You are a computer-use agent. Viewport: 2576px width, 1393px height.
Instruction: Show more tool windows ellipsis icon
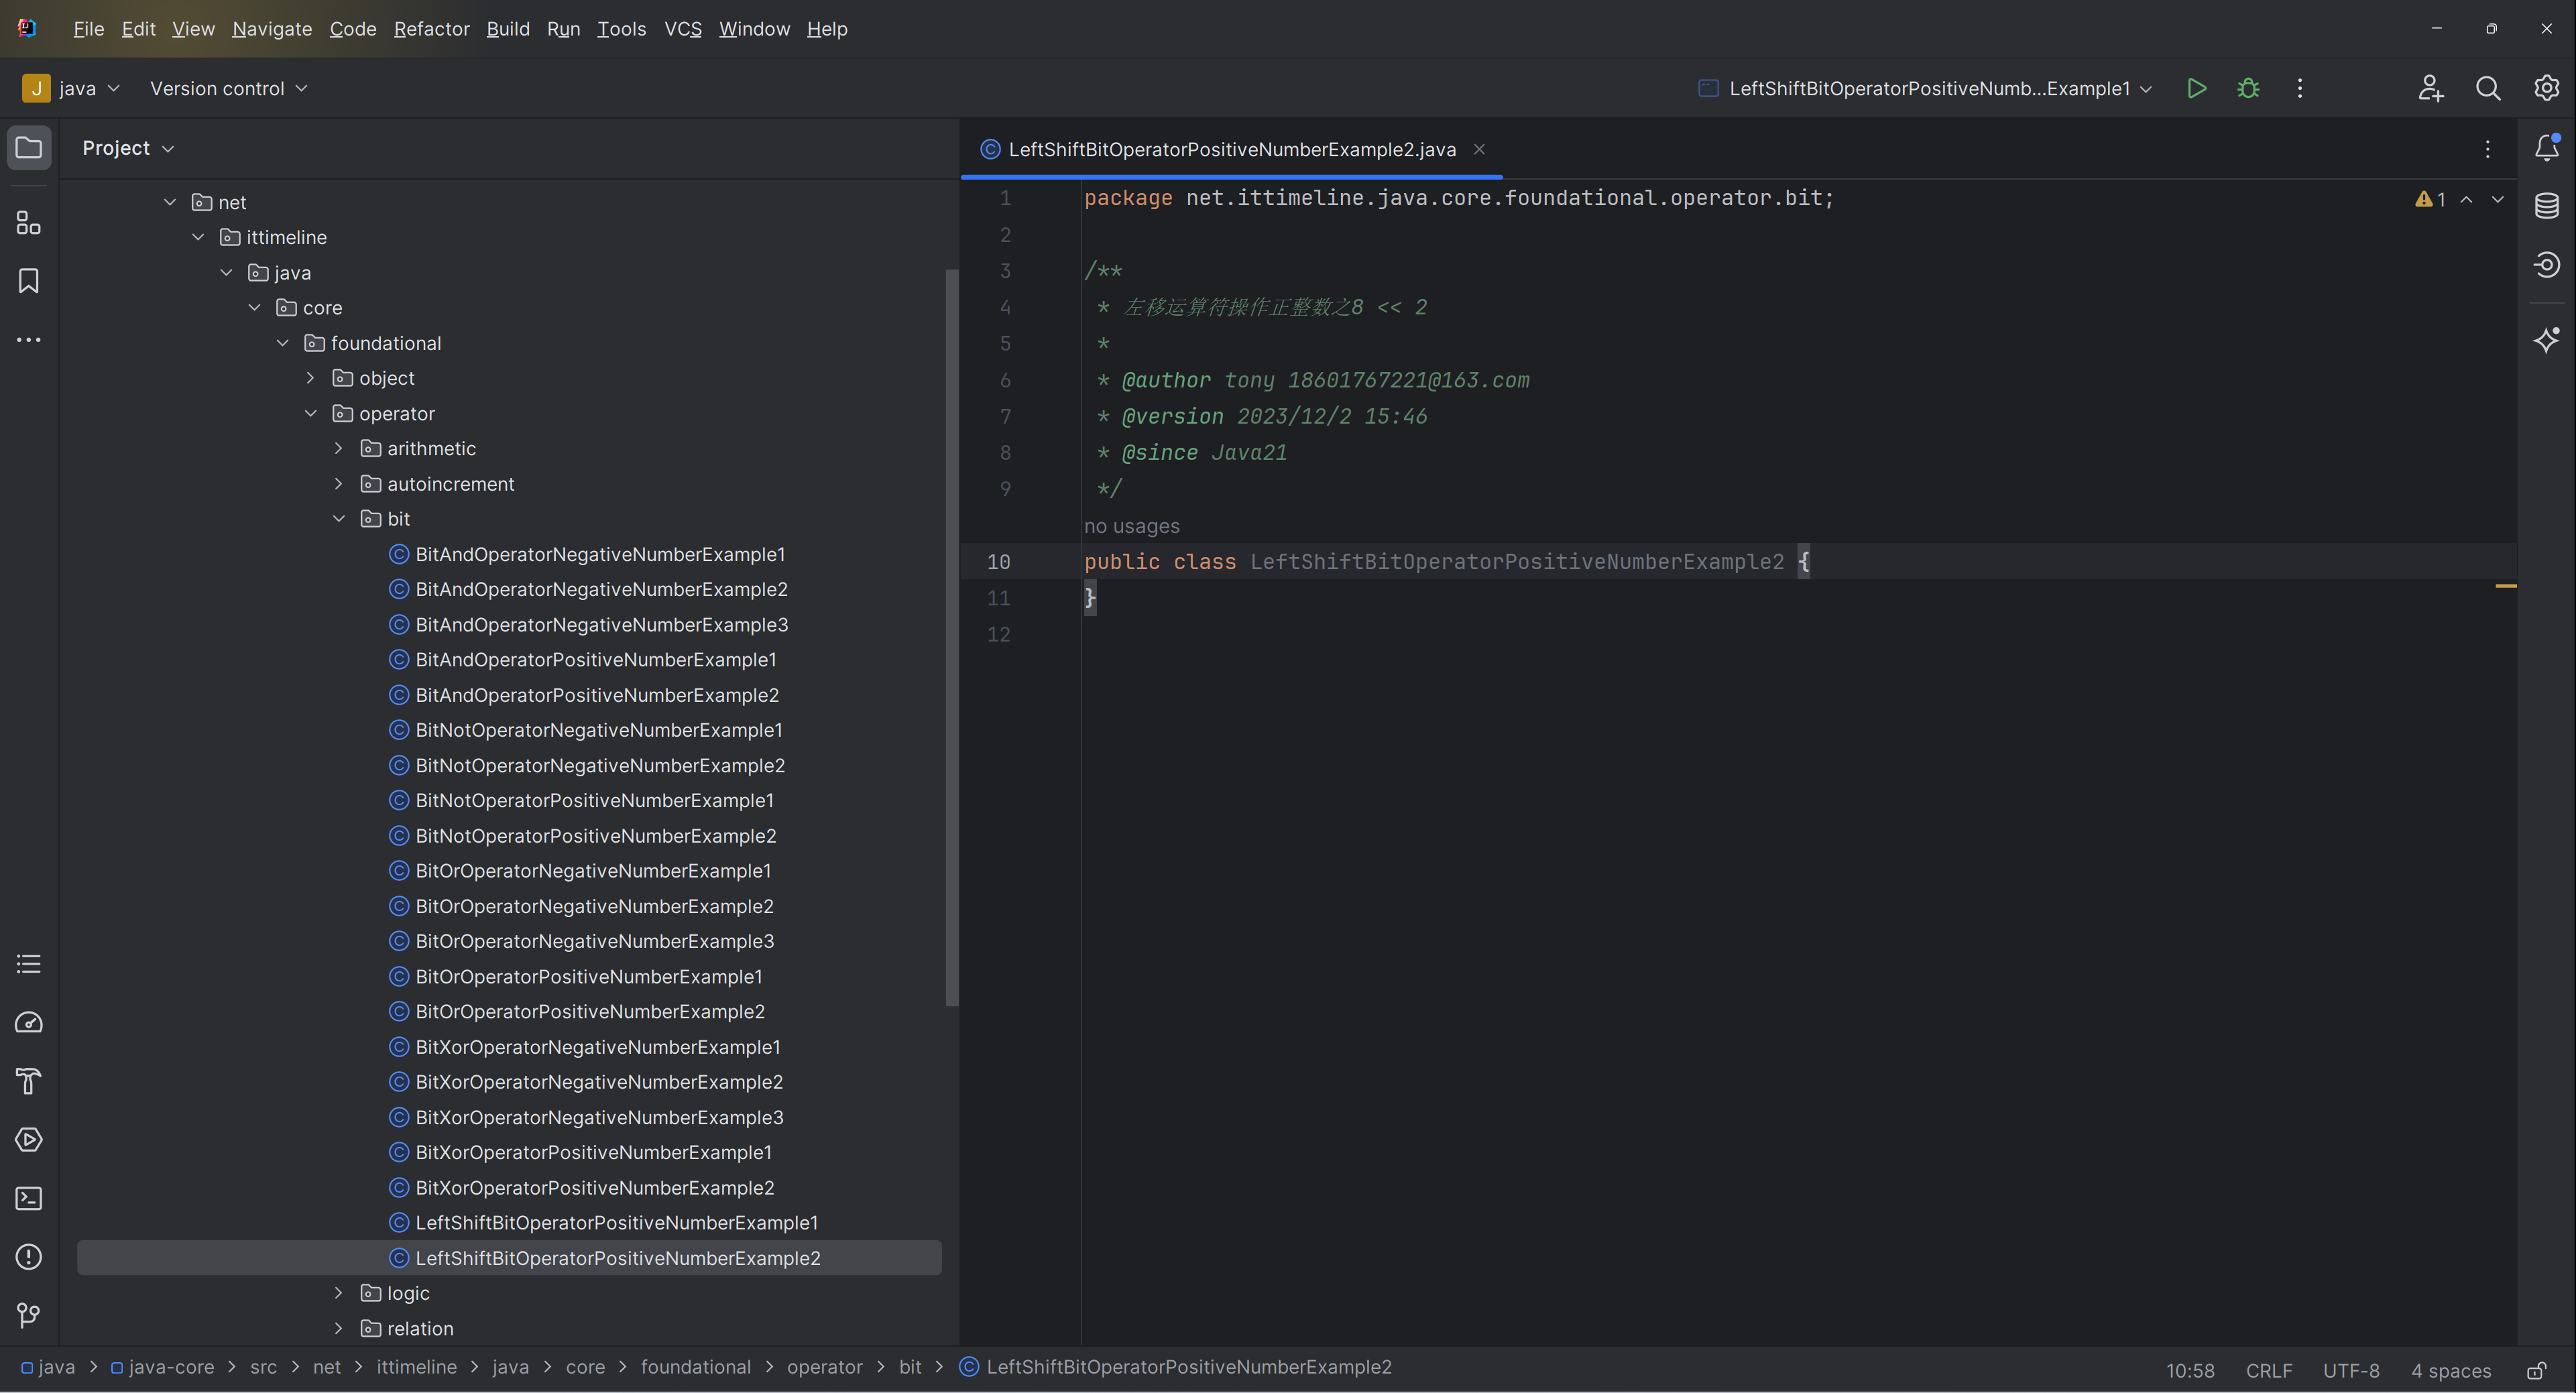point(29,340)
